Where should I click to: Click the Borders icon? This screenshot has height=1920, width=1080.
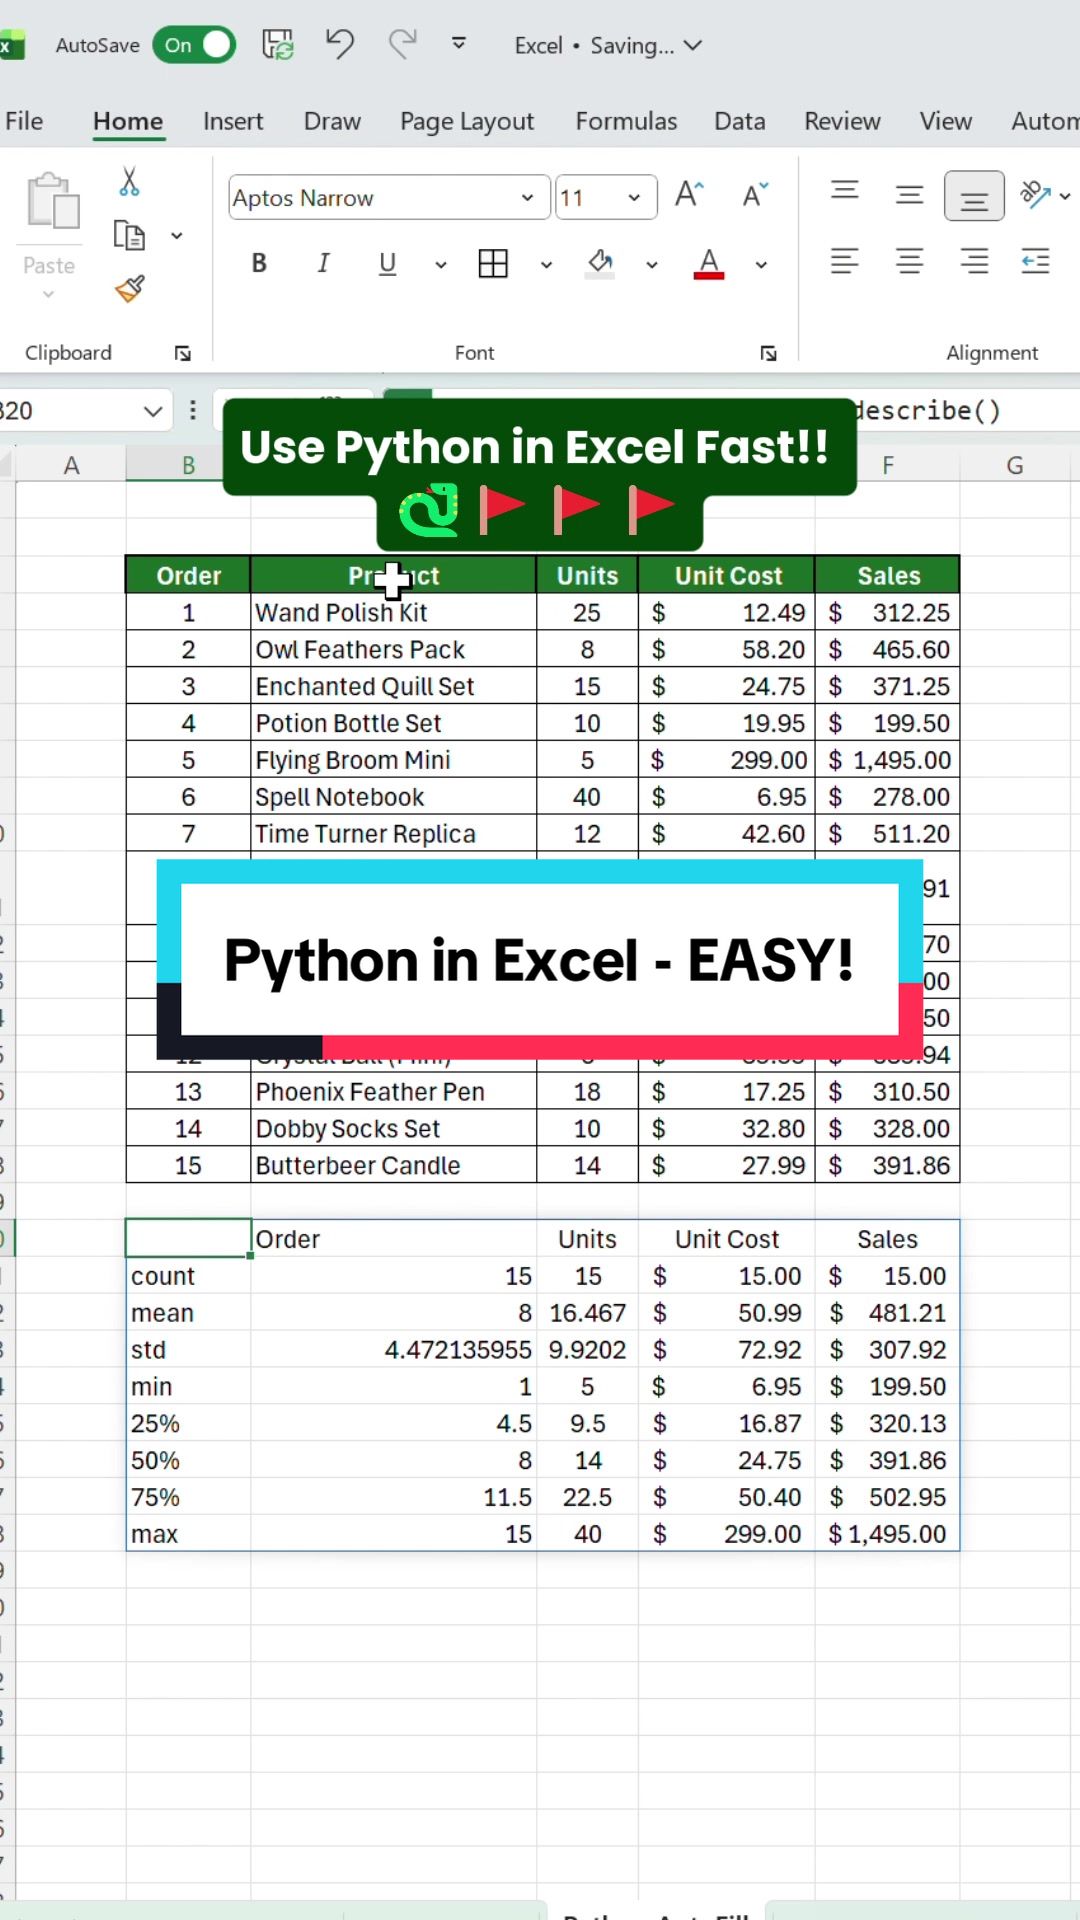(x=493, y=263)
